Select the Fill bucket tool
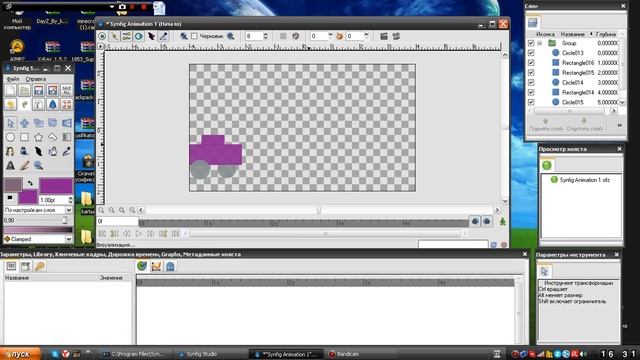The height and width of the screenshot is (360, 640). (x=53, y=151)
